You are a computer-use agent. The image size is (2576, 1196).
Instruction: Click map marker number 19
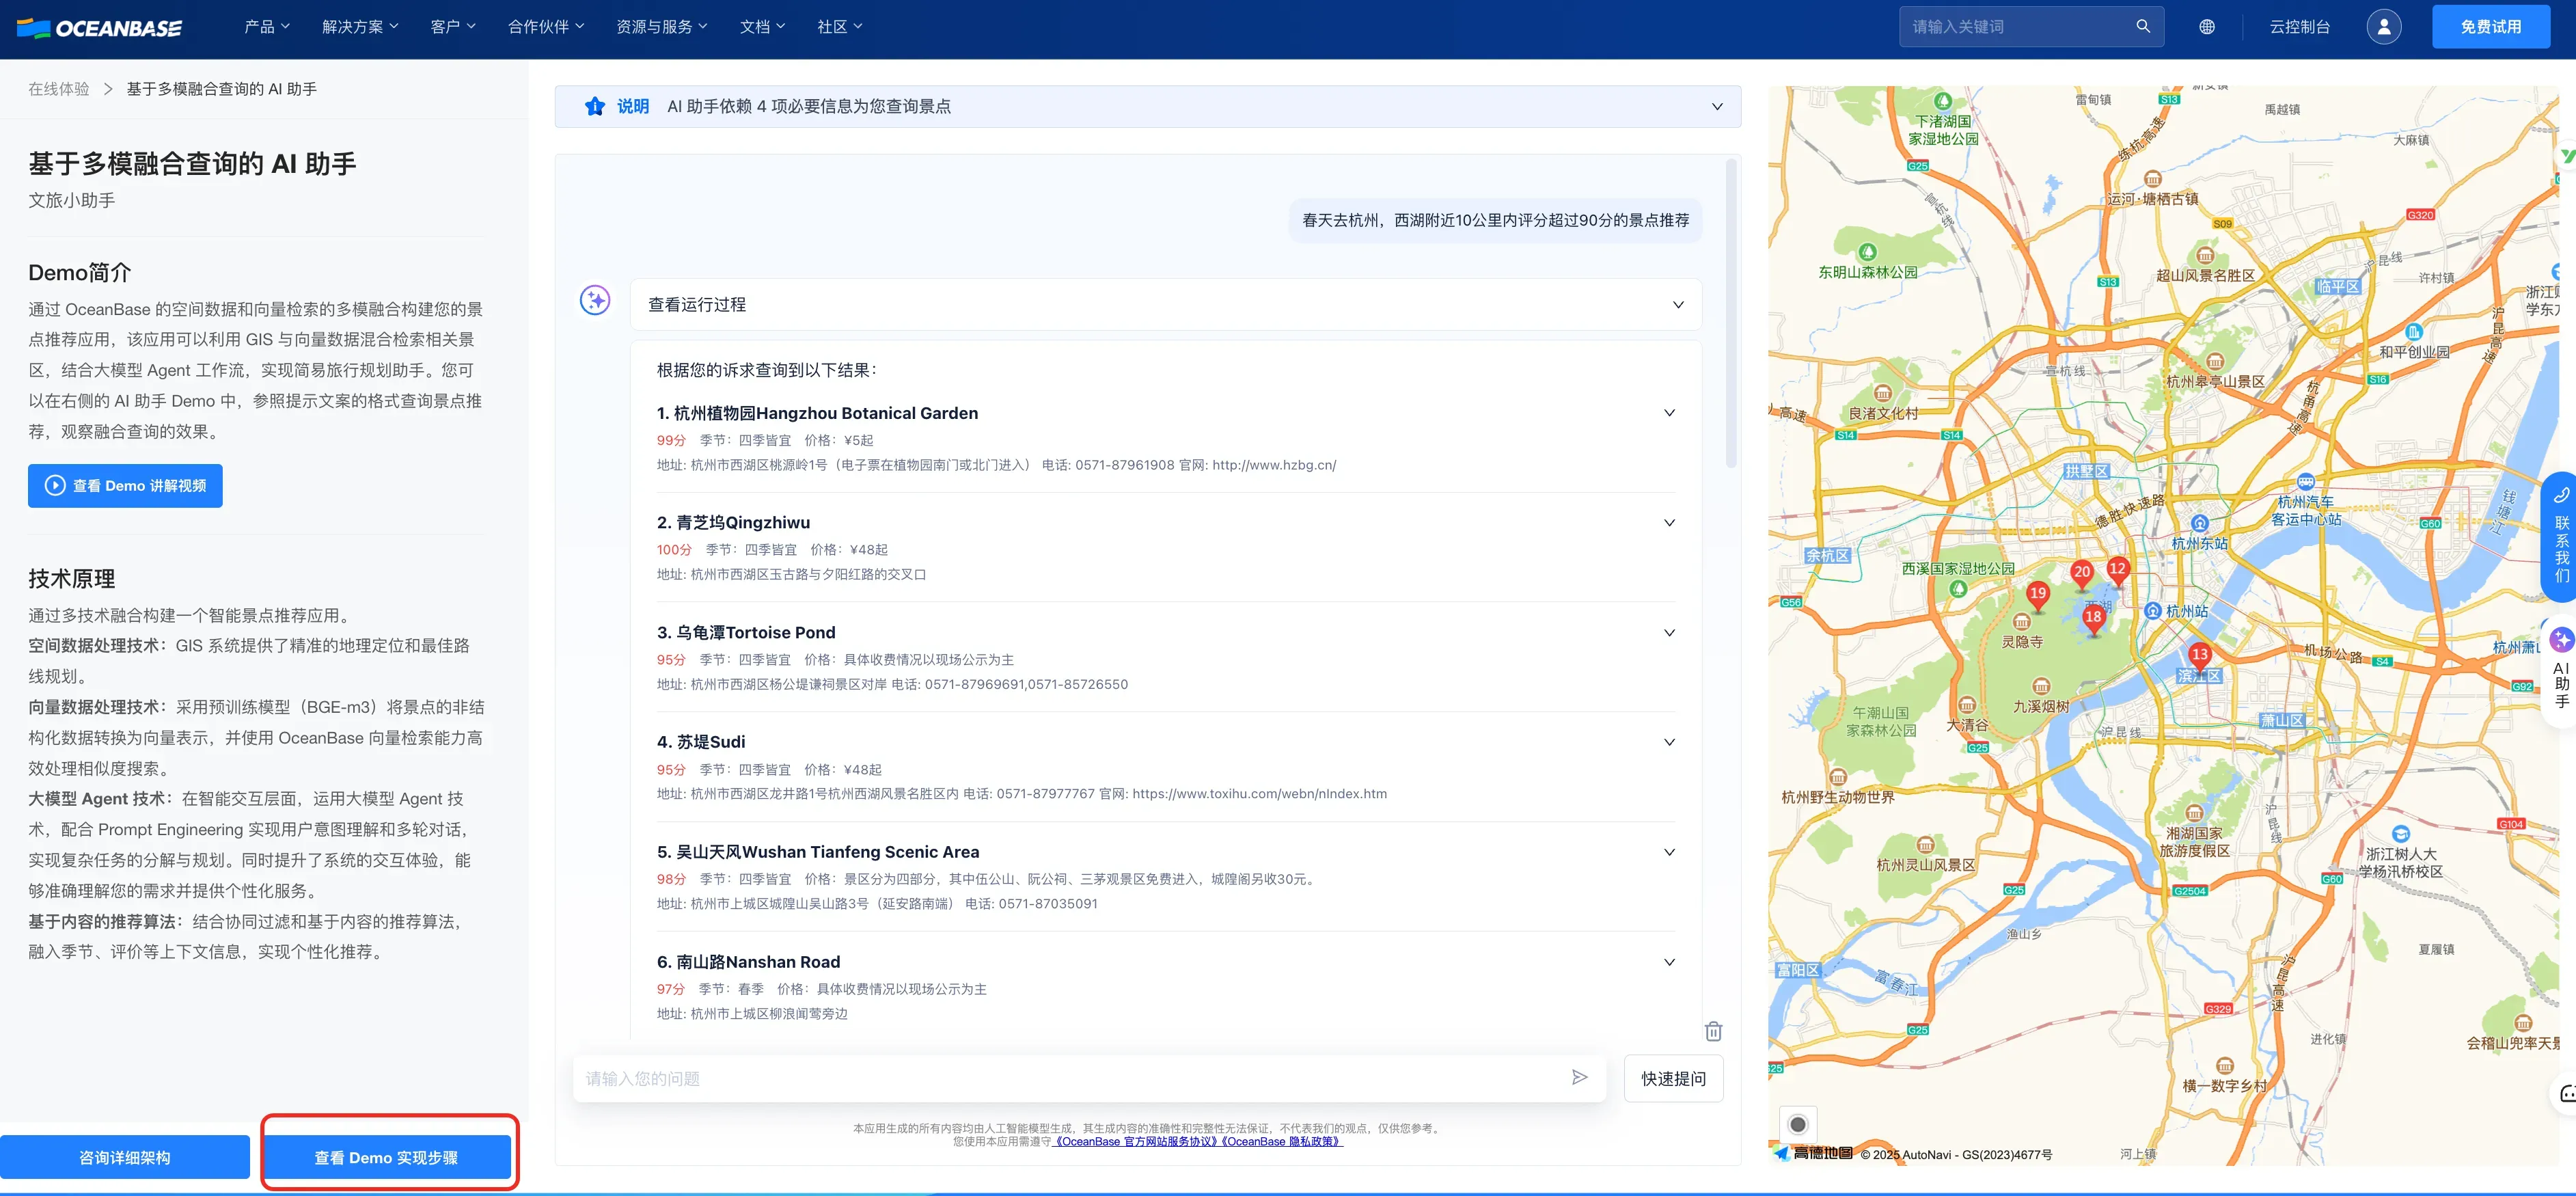(x=2037, y=594)
